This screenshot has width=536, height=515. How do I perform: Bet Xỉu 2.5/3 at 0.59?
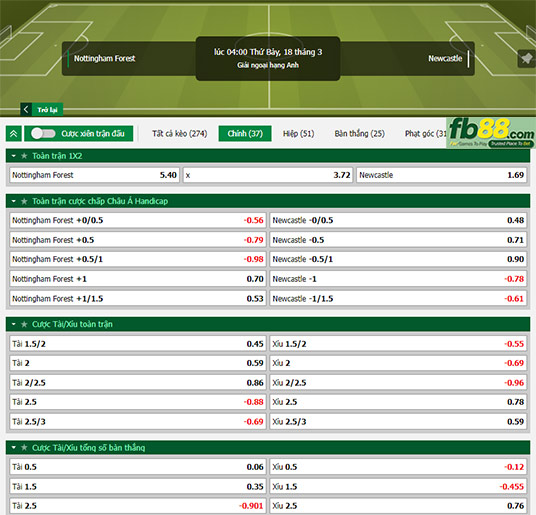click(398, 422)
